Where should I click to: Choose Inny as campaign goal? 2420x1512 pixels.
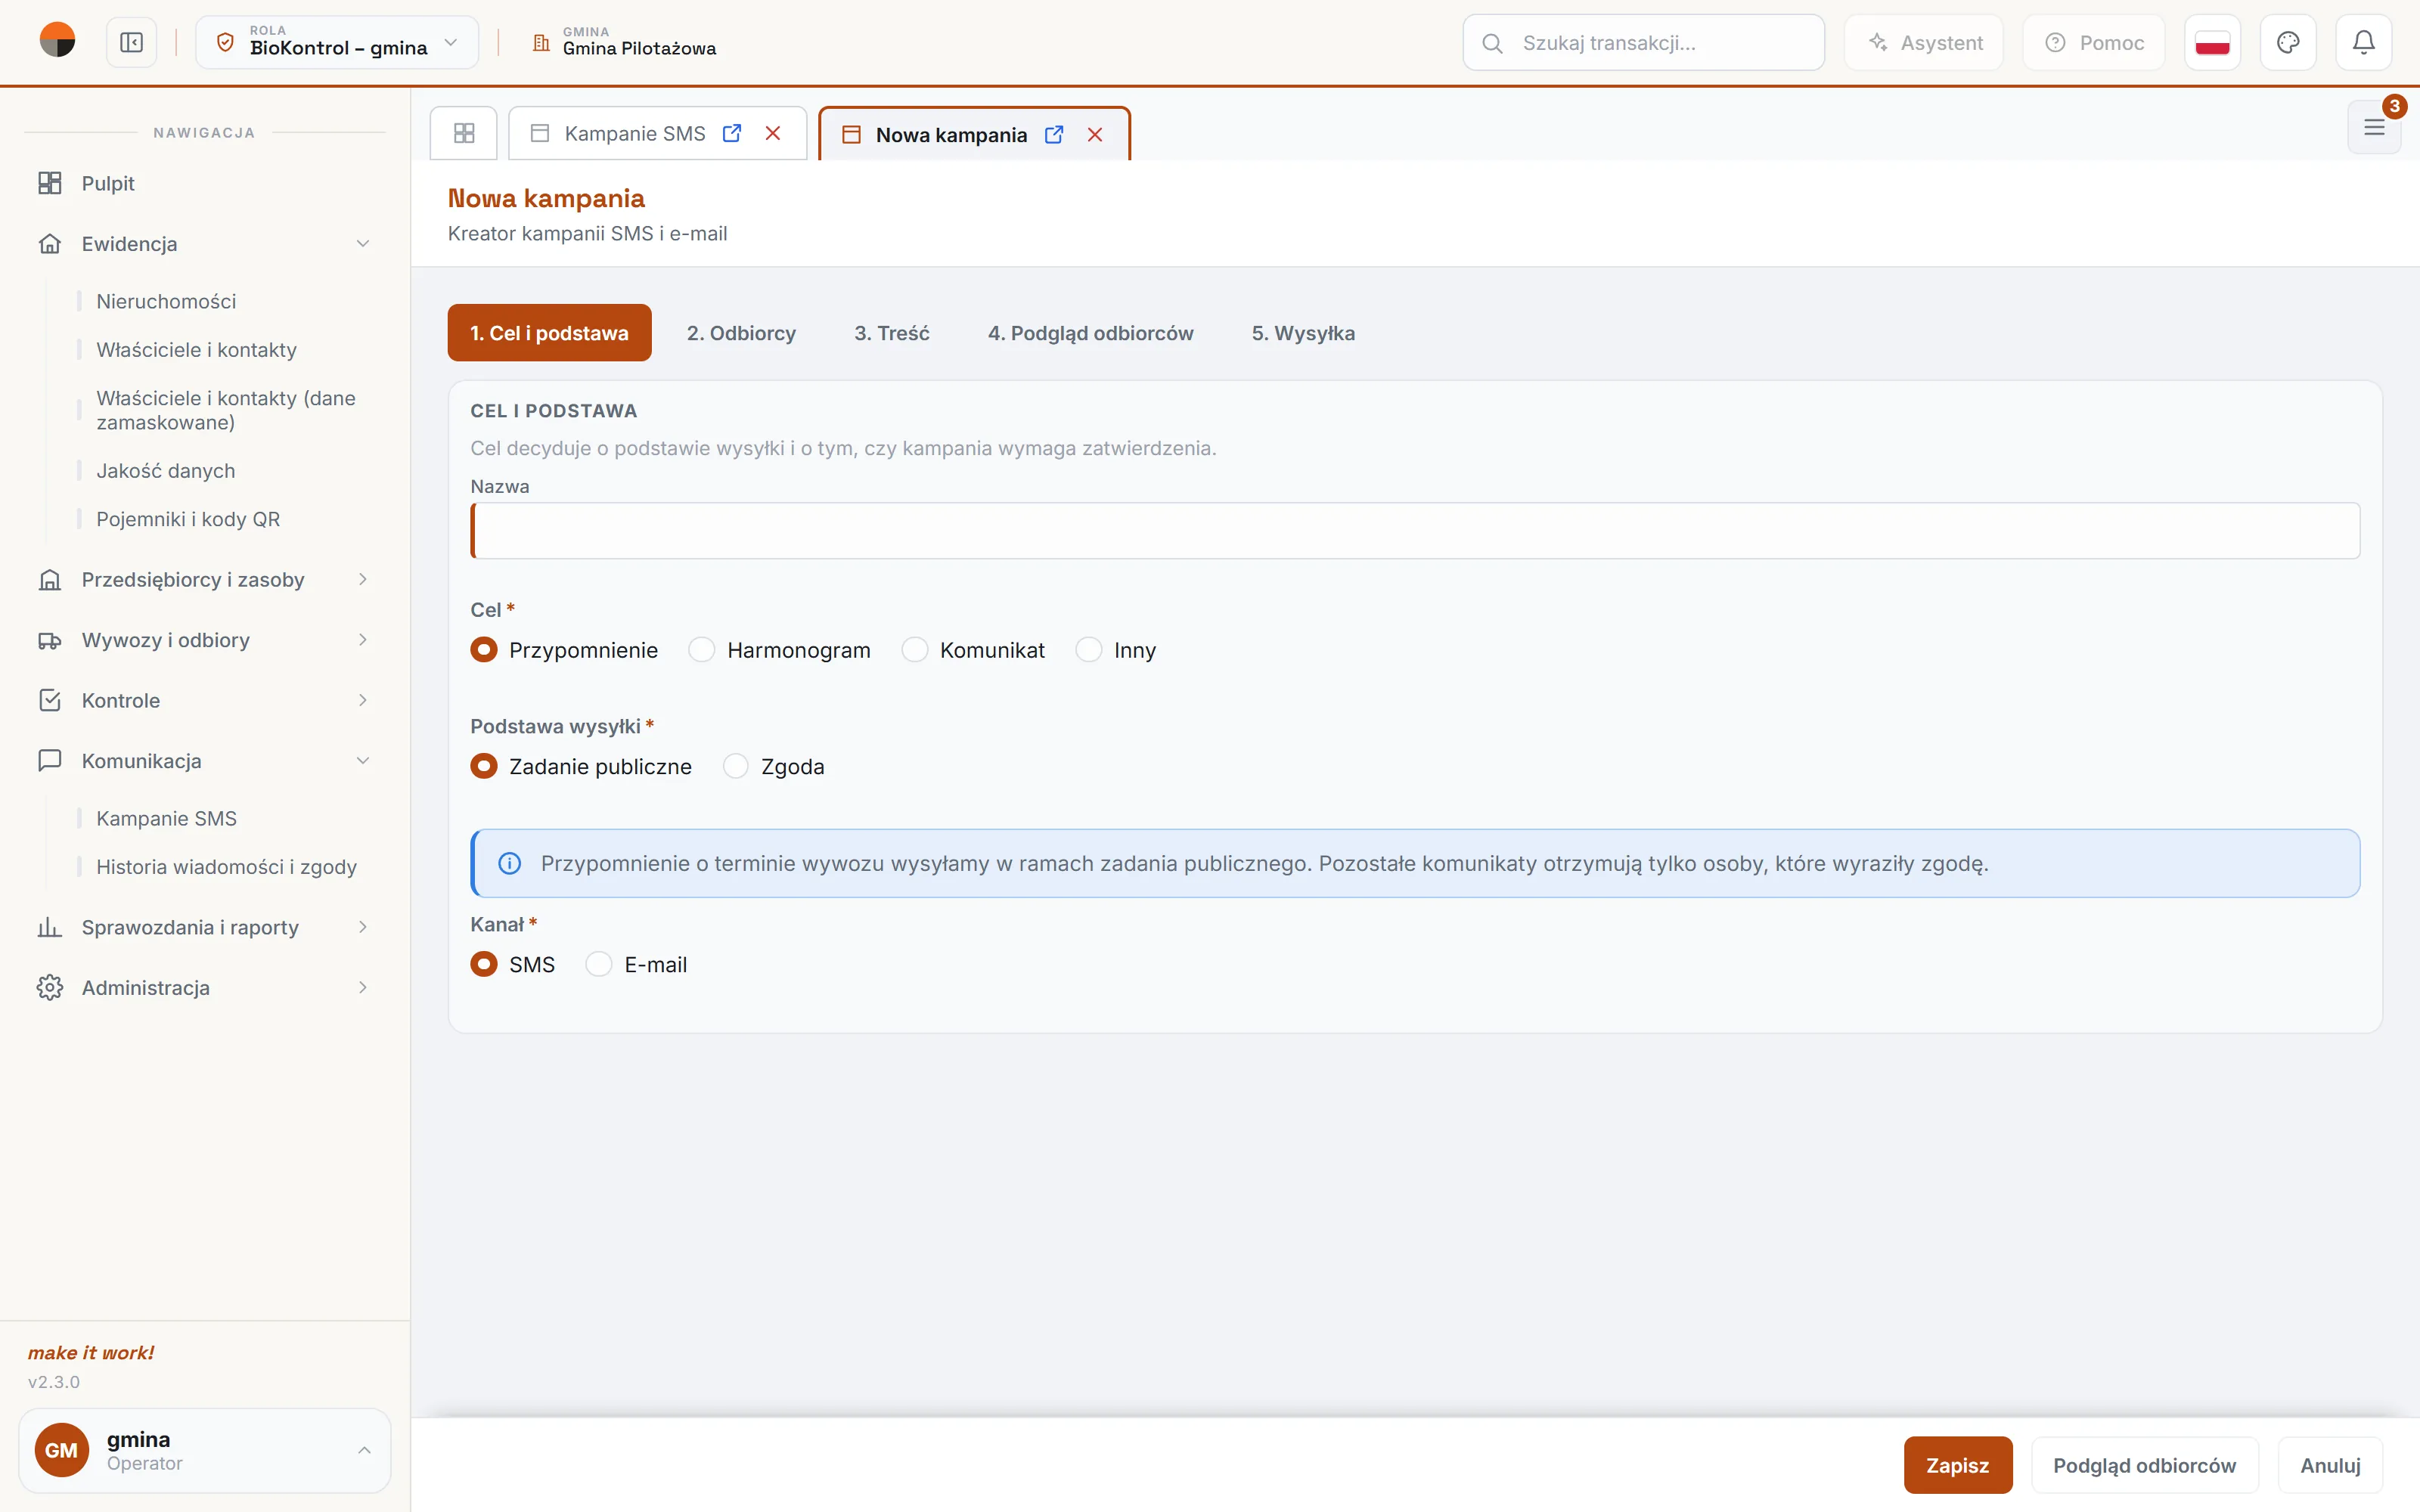[1089, 650]
